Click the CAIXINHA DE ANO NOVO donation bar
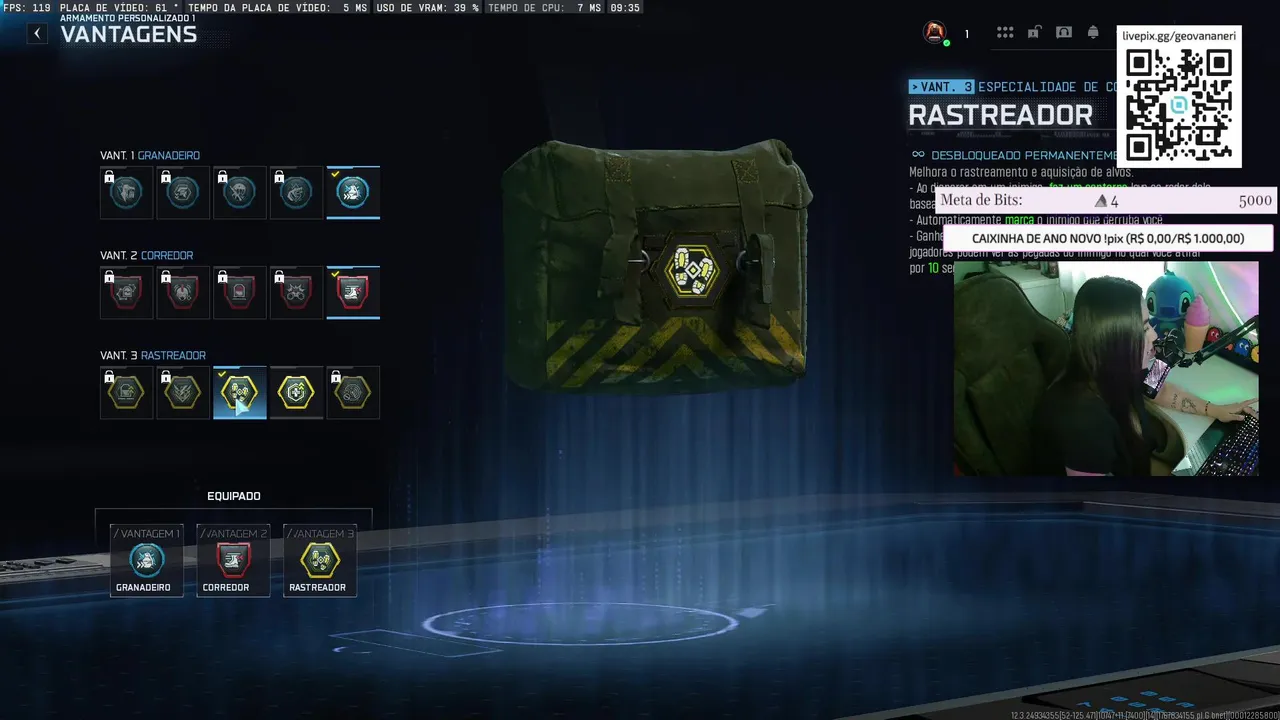The height and width of the screenshot is (720, 1280). click(x=1108, y=239)
